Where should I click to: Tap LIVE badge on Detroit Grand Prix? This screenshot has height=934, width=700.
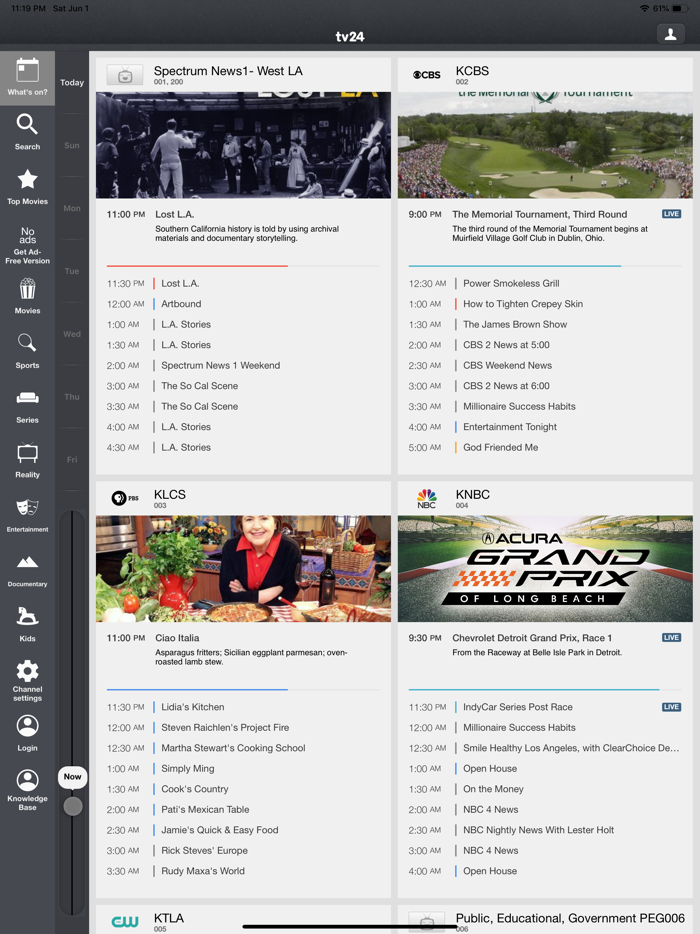(x=671, y=637)
